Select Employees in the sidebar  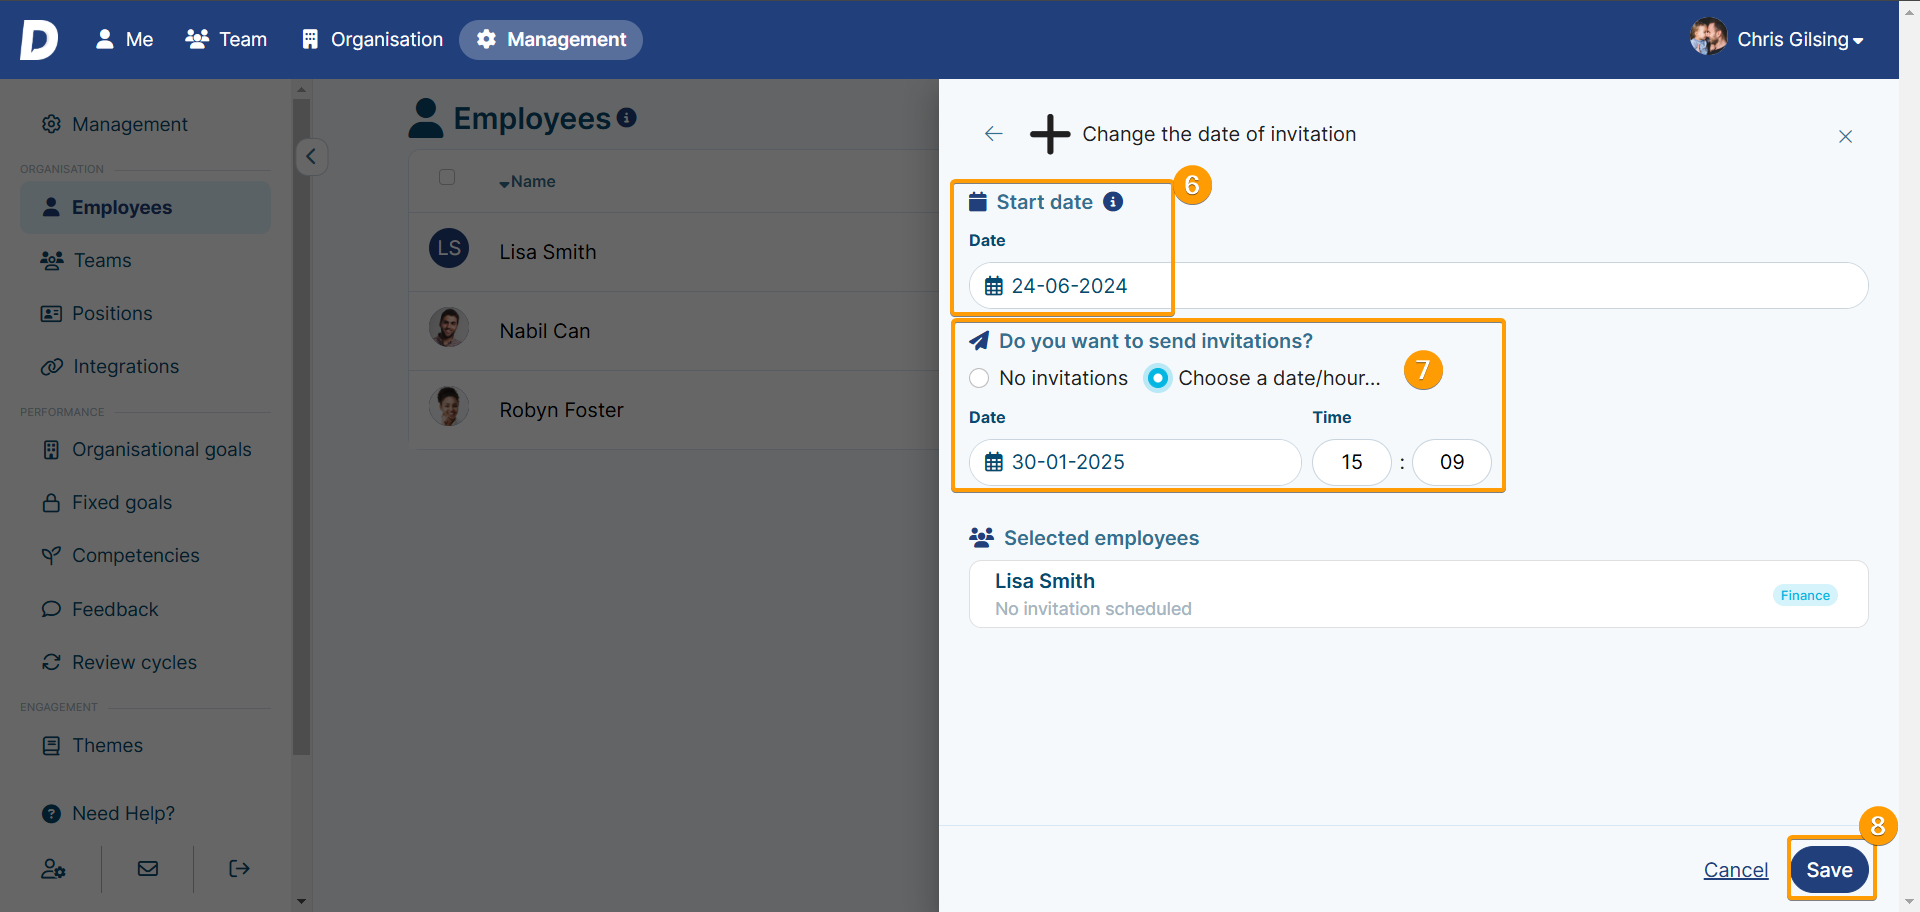(146, 207)
